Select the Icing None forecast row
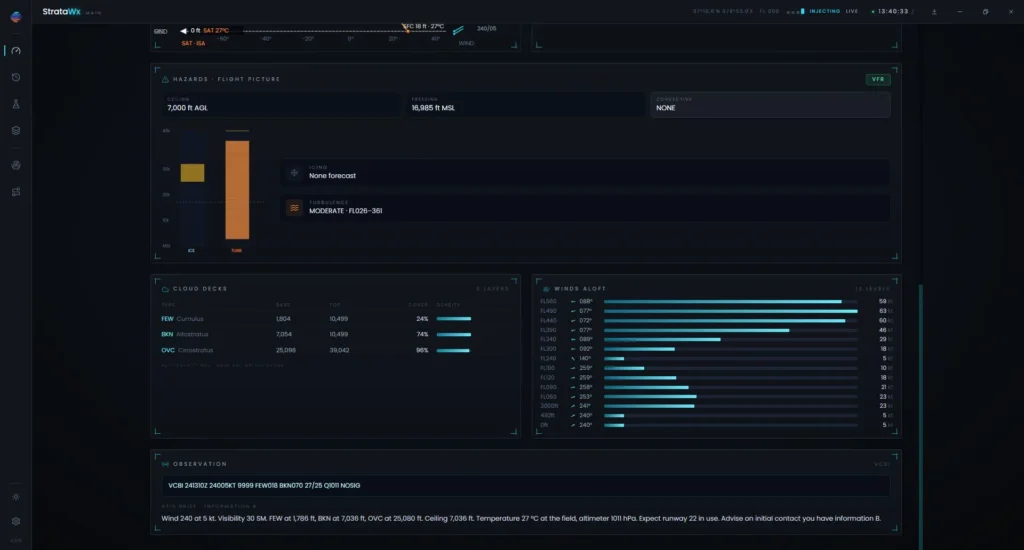Image resolution: width=1024 pixels, height=550 pixels. click(586, 172)
